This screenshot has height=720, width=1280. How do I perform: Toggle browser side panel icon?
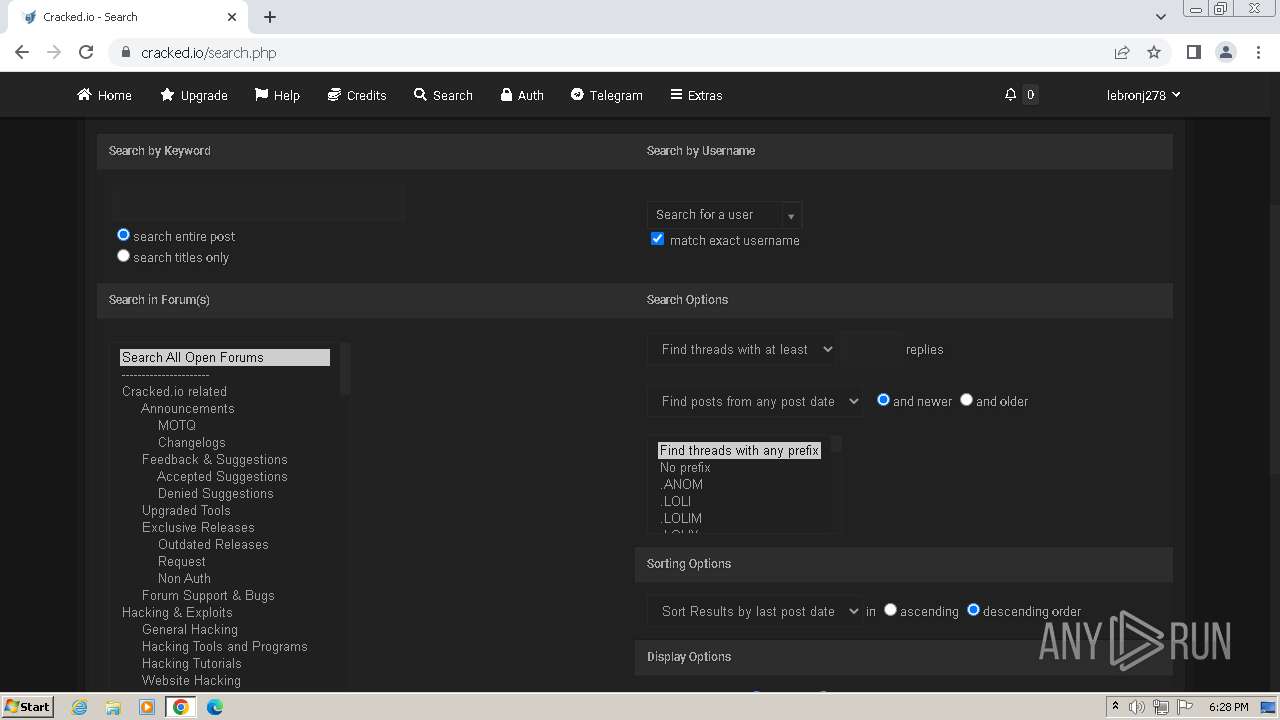coord(1193,52)
